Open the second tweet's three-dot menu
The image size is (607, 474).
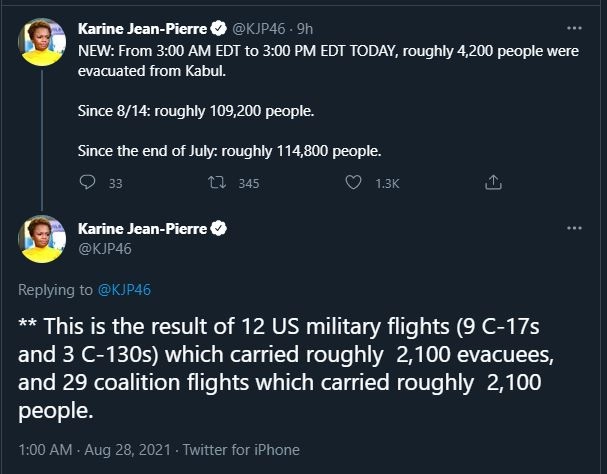[574, 228]
